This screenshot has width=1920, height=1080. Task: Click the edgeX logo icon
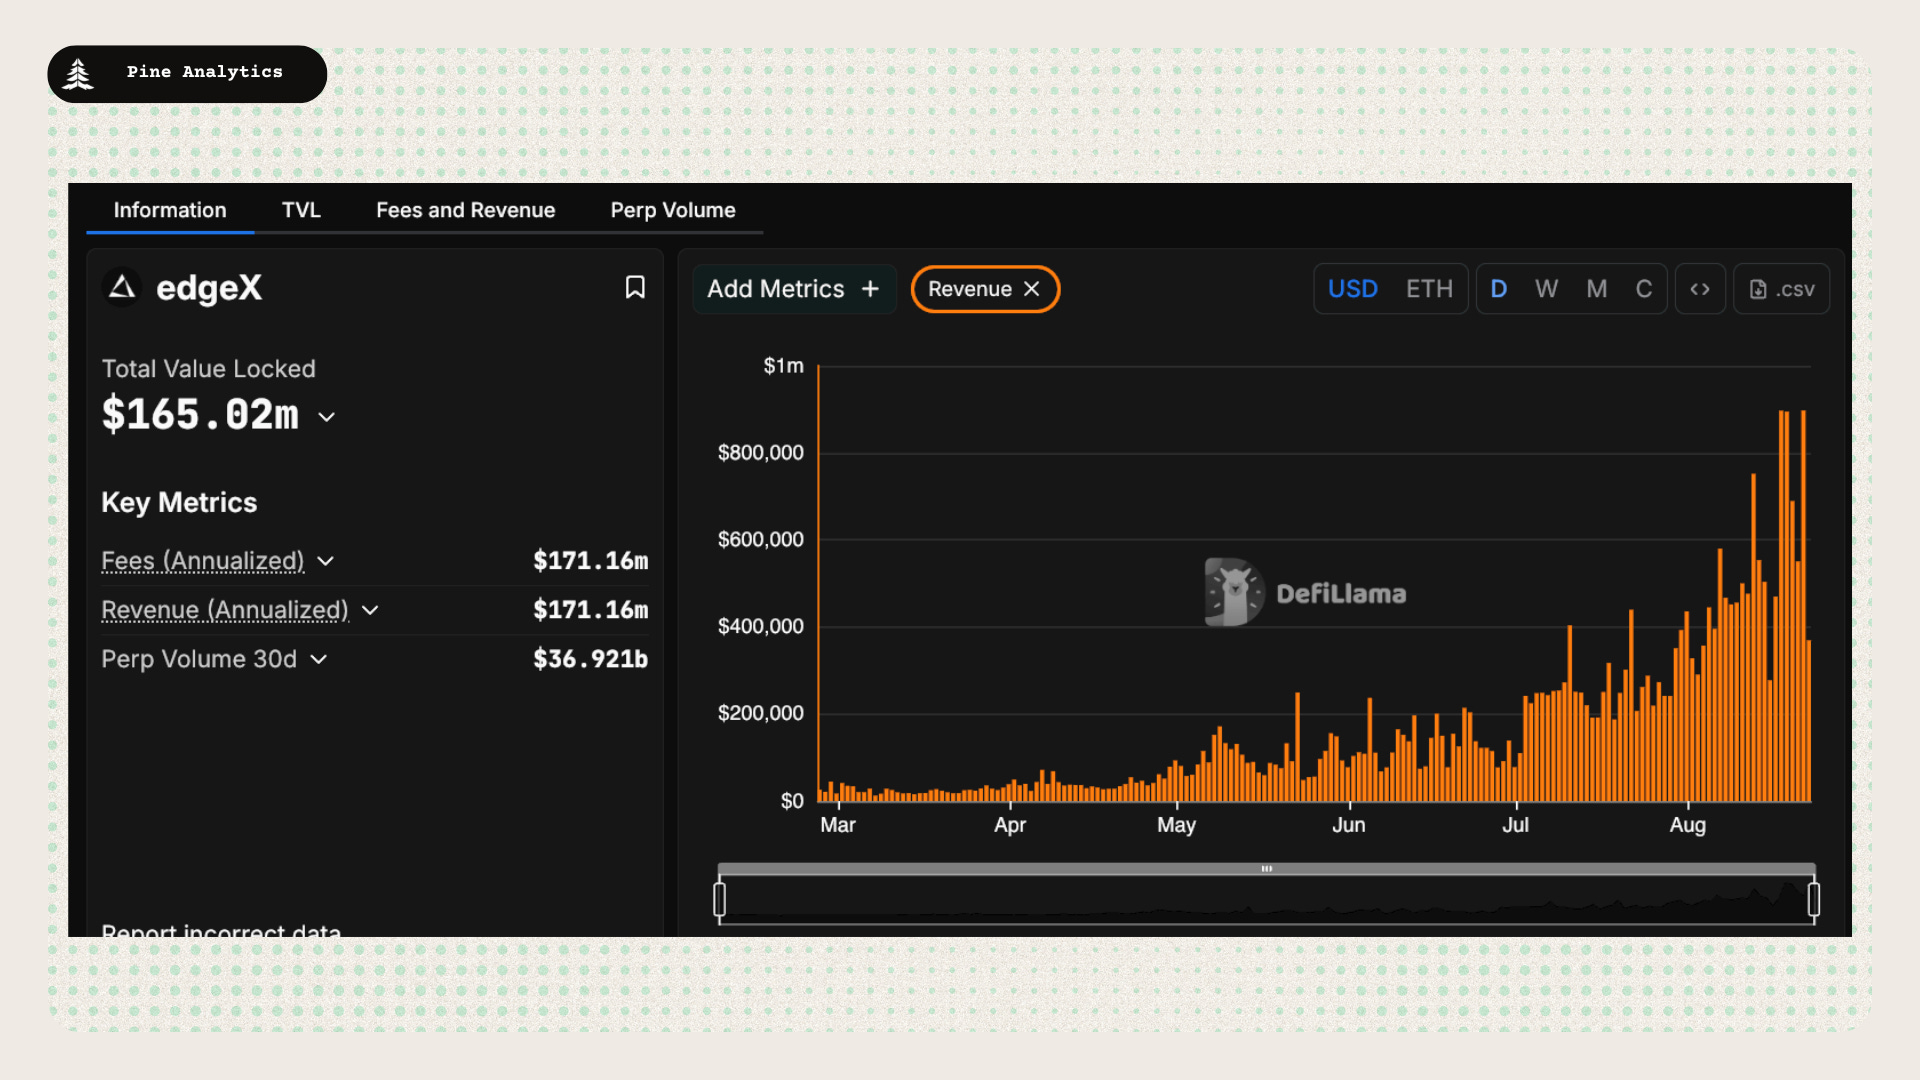pyautogui.click(x=122, y=288)
